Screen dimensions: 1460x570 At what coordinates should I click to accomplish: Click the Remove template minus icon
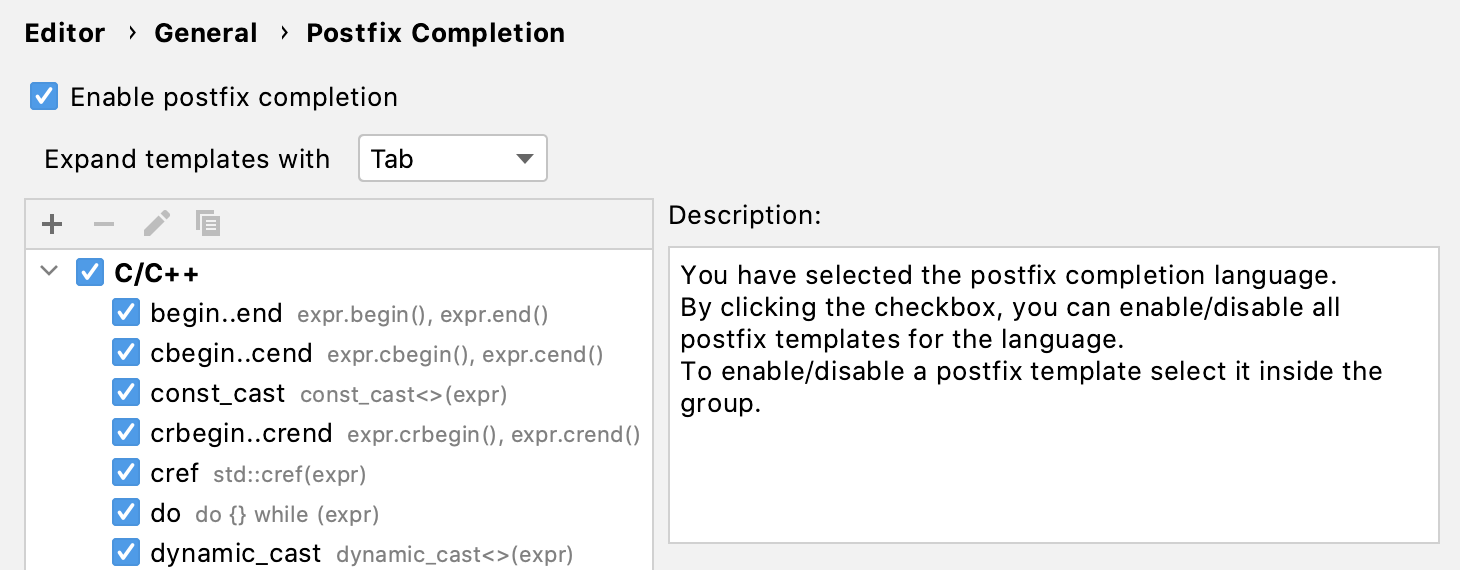pyautogui.click(x=104, y=224)
